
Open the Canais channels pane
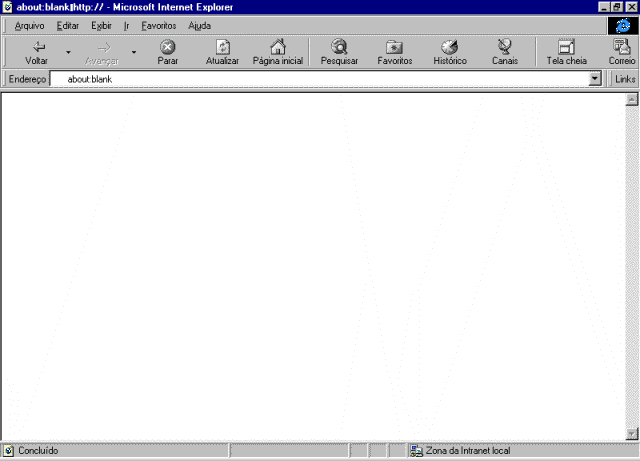505,52
